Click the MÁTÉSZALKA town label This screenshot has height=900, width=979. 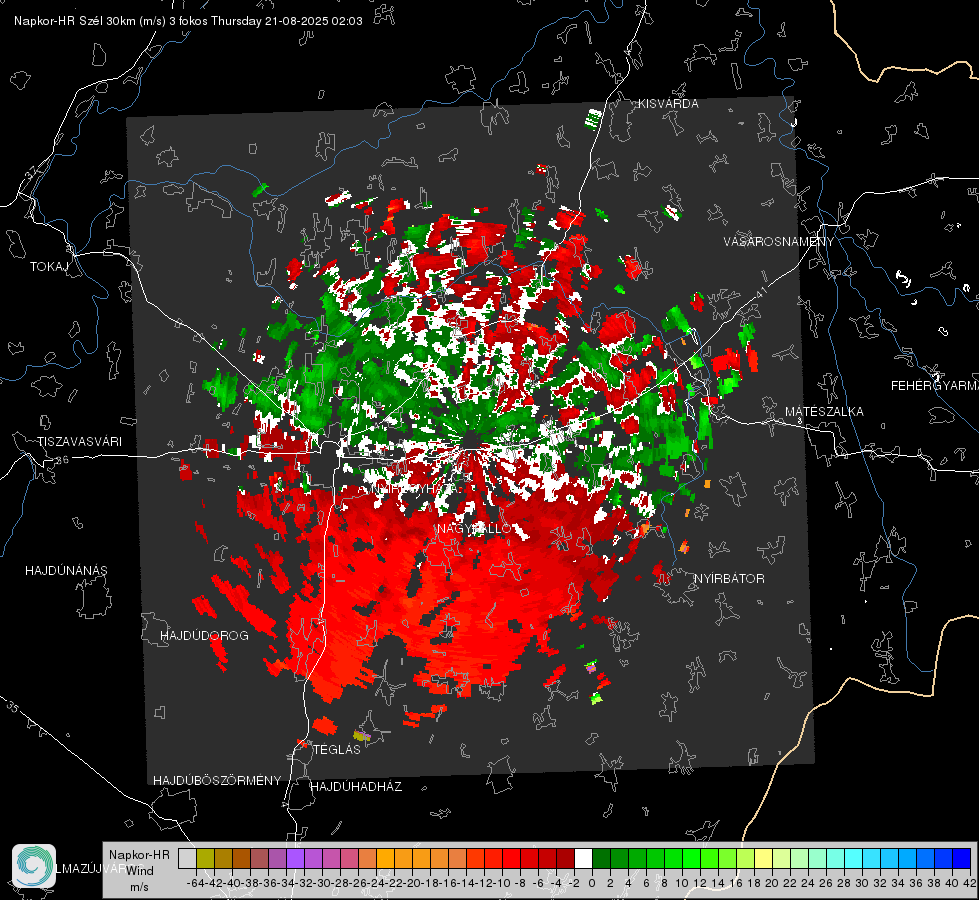(824, 412)
